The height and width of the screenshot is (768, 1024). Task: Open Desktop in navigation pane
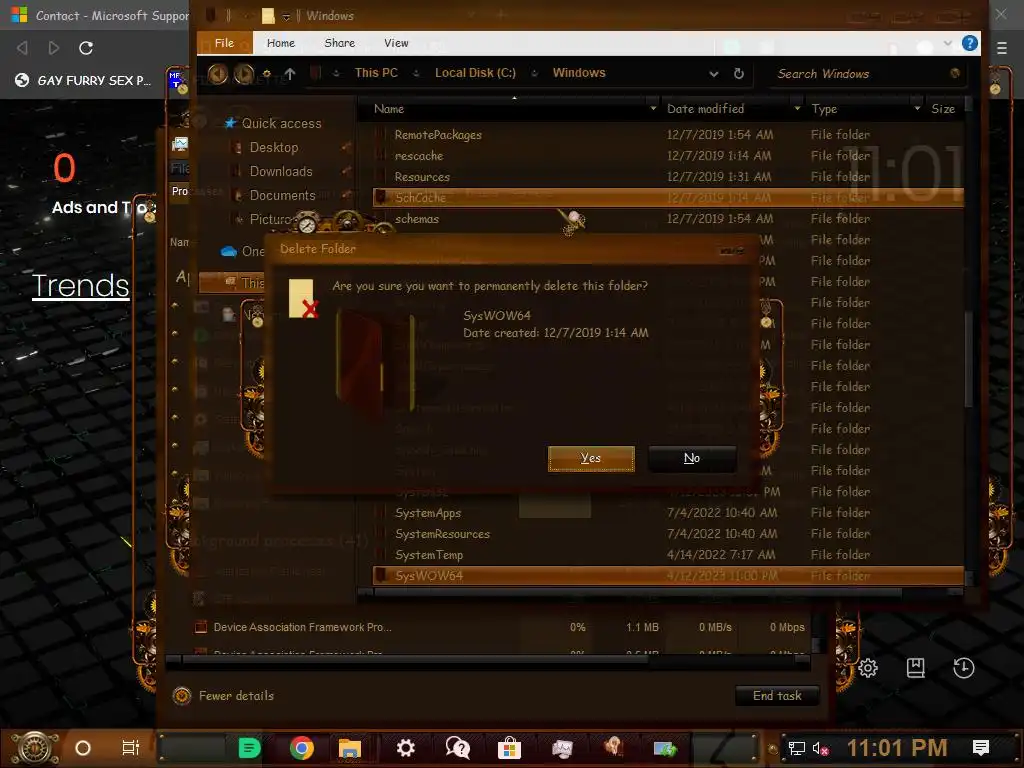(x=274, y=148)
